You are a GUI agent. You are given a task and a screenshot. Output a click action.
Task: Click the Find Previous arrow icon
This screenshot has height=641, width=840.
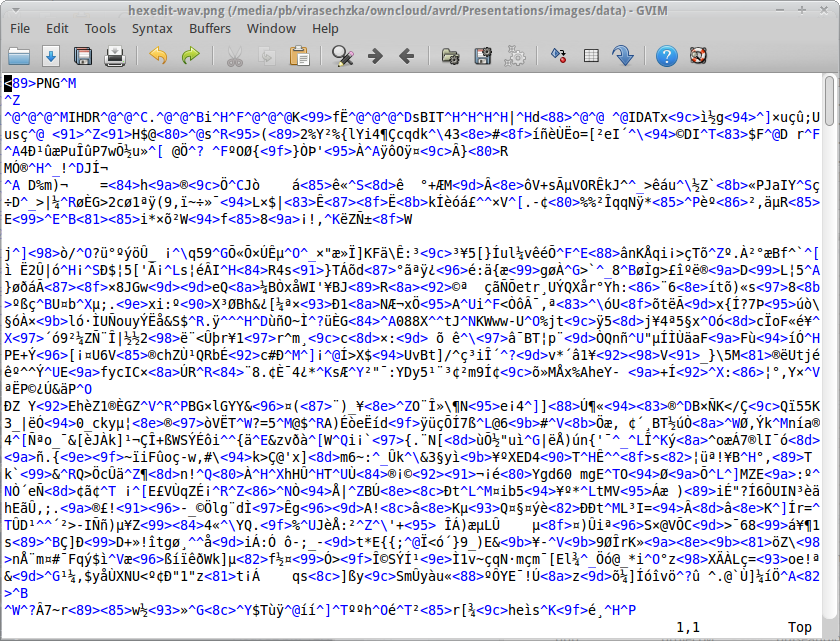407,56
